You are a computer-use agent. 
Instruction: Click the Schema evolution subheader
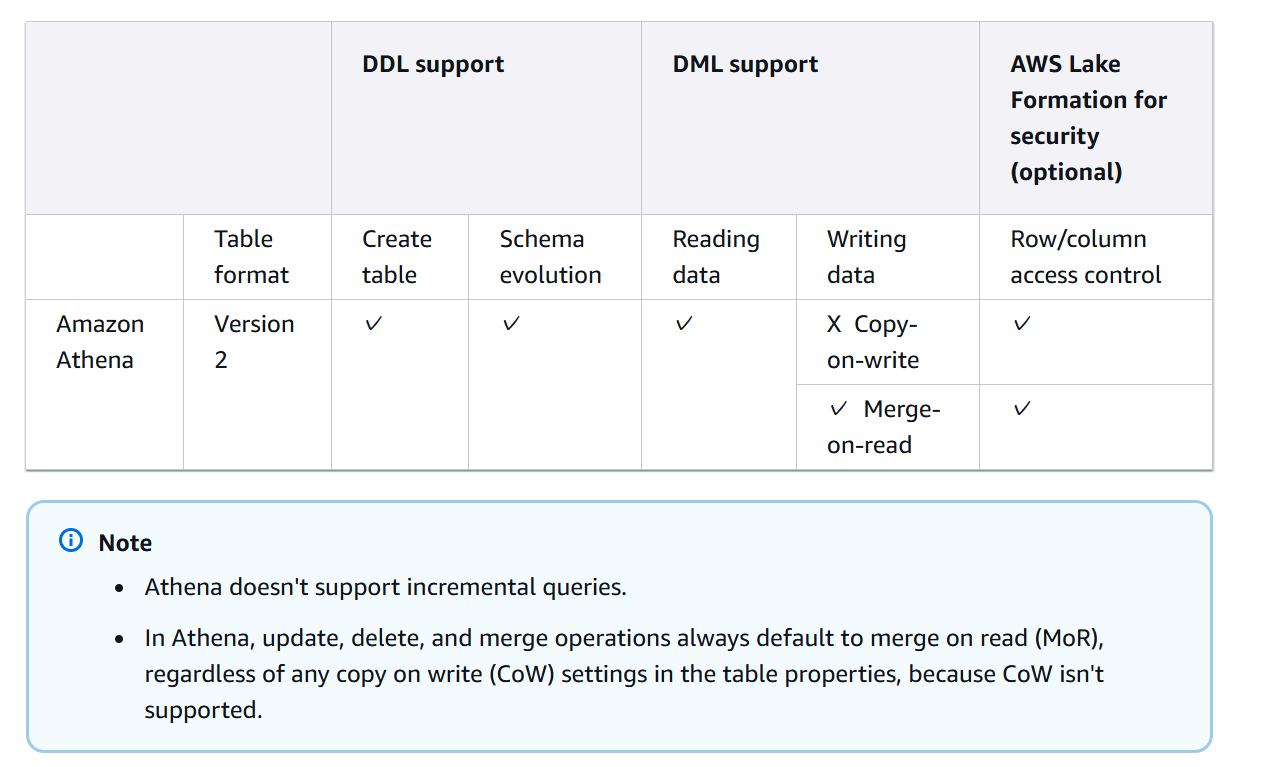point(550,257)
